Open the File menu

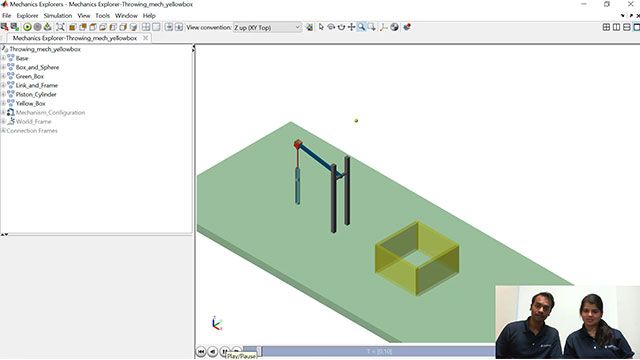tap(7, 16)
